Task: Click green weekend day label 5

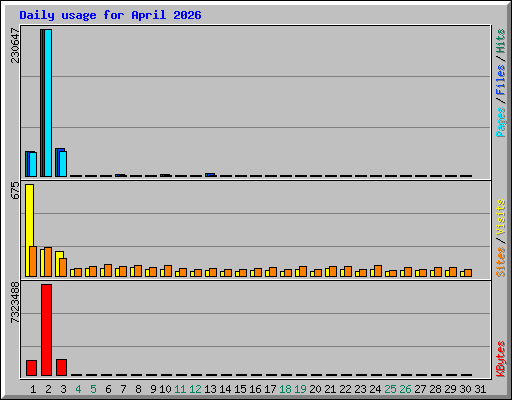Action: [x=93, y=389]
